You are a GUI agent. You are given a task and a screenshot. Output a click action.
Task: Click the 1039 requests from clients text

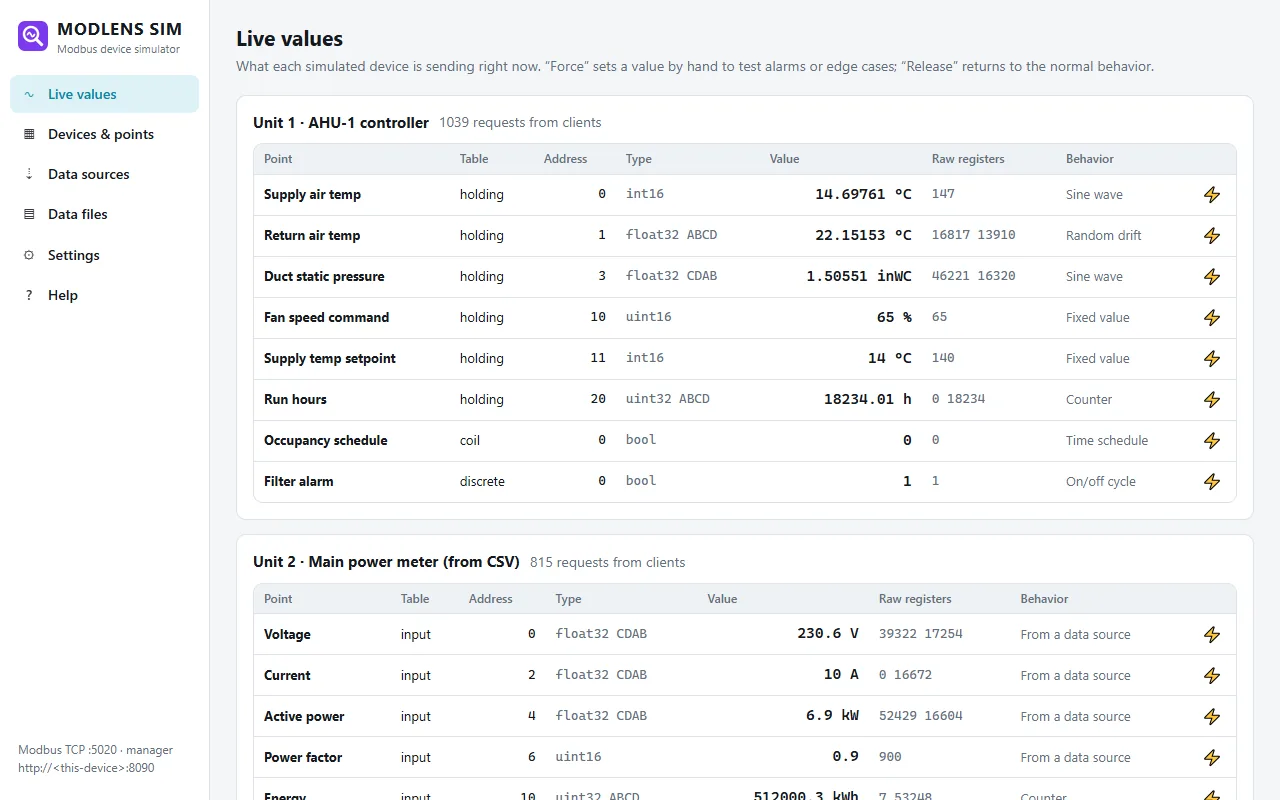pyautogui.click(x=520, y=123)
